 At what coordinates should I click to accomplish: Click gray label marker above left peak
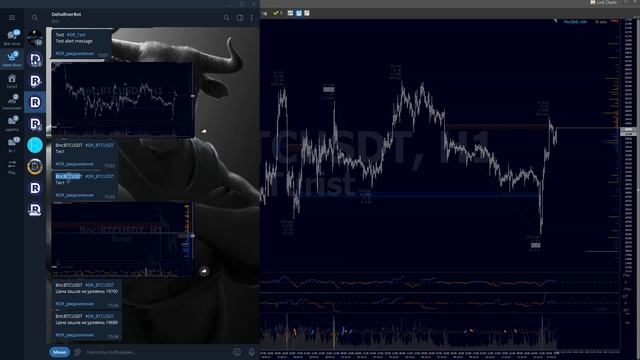pos(329,89)
